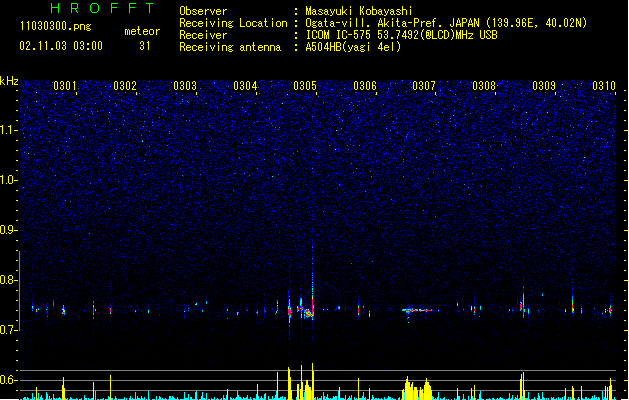Click the Receiving Location label
629x400 pixels.
pos(233,23)
